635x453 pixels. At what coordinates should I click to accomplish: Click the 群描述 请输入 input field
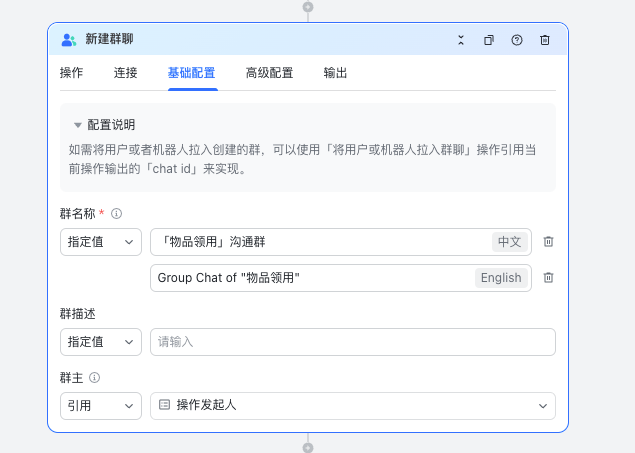pos(353,342)
